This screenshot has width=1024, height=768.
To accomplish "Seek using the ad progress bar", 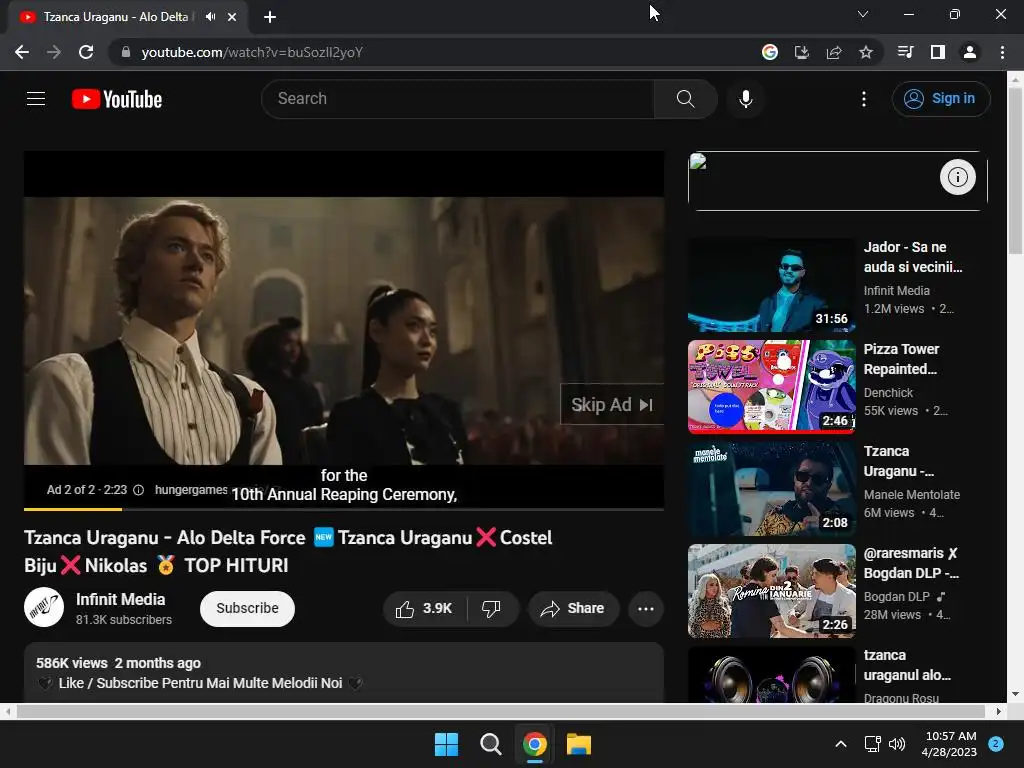I will tap(344, 509).
